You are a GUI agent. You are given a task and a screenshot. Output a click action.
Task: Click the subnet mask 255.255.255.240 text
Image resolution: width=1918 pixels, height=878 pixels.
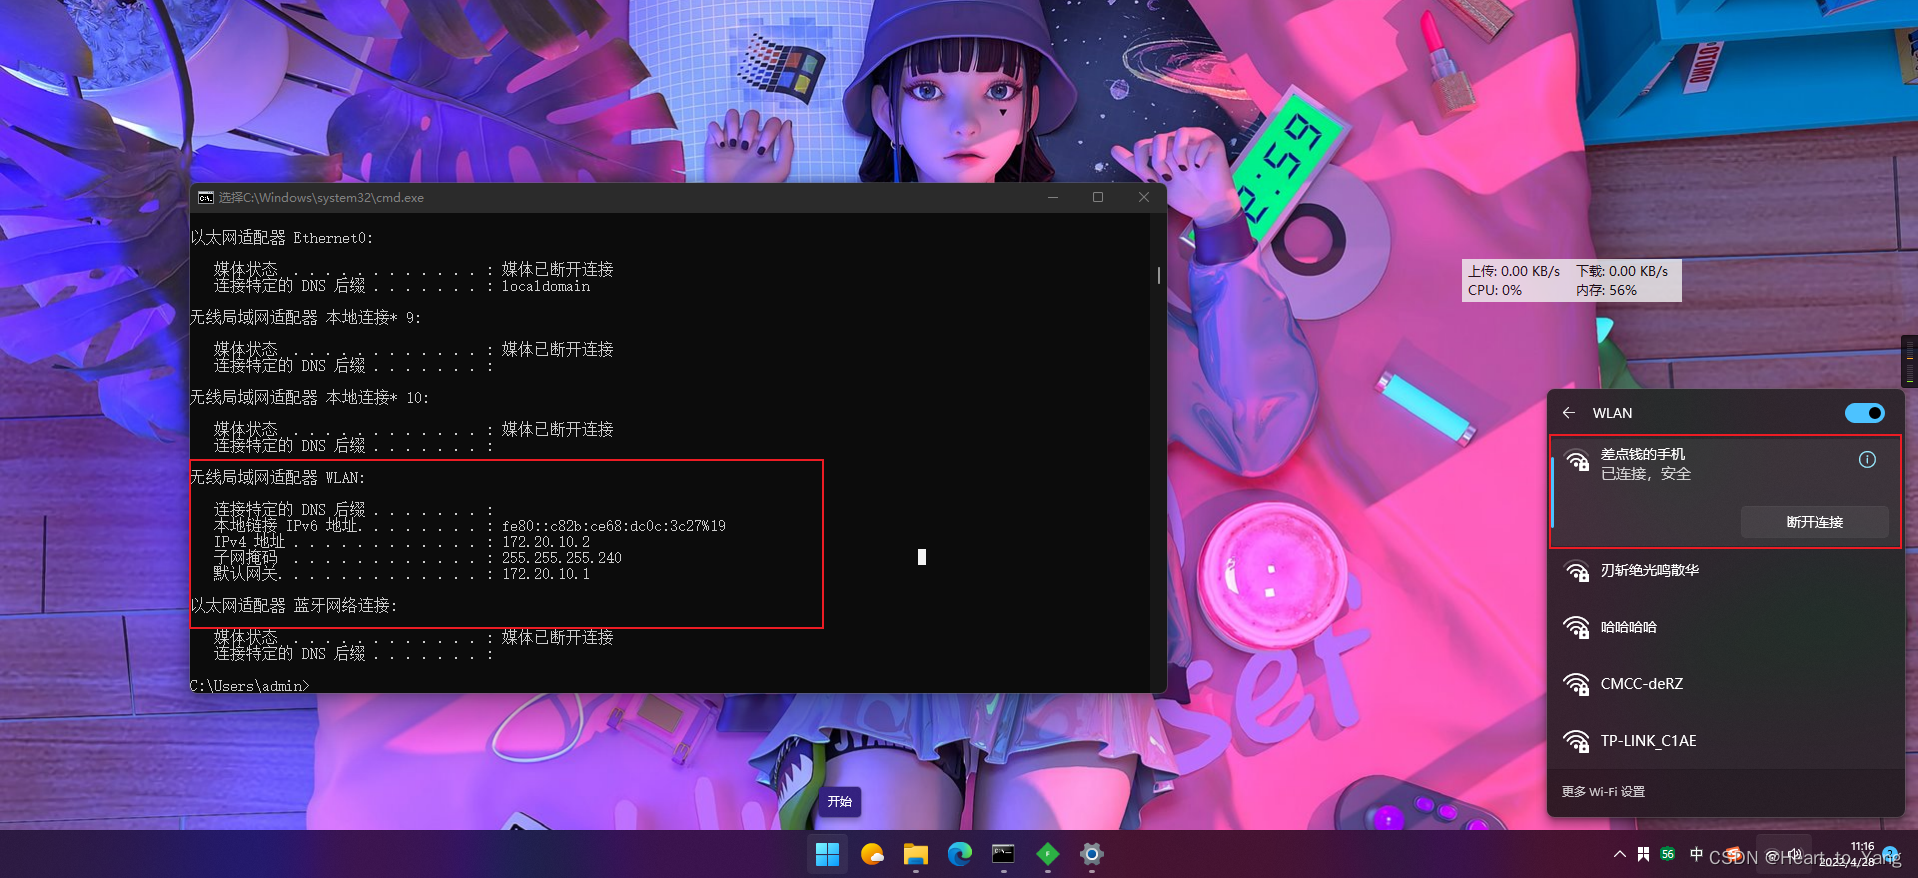[x=562, y=558]
